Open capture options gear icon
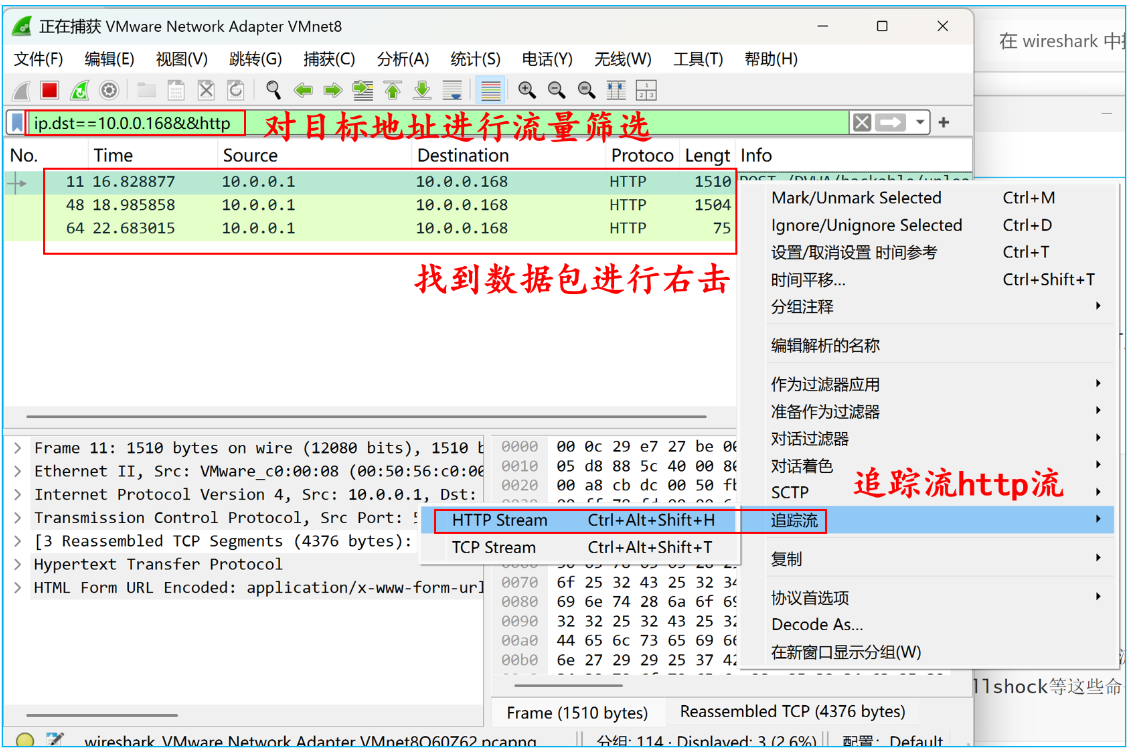Viewport: 1127px width, 752px height. (x=109, y=91)
